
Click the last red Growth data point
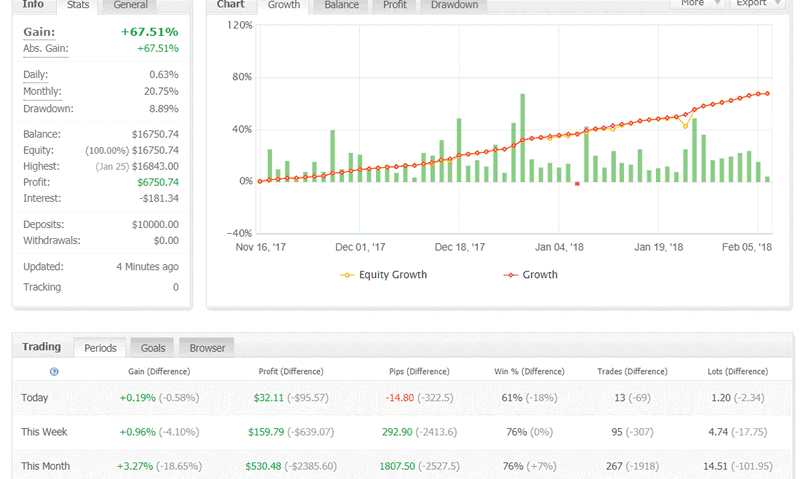(x=767, y=93)
